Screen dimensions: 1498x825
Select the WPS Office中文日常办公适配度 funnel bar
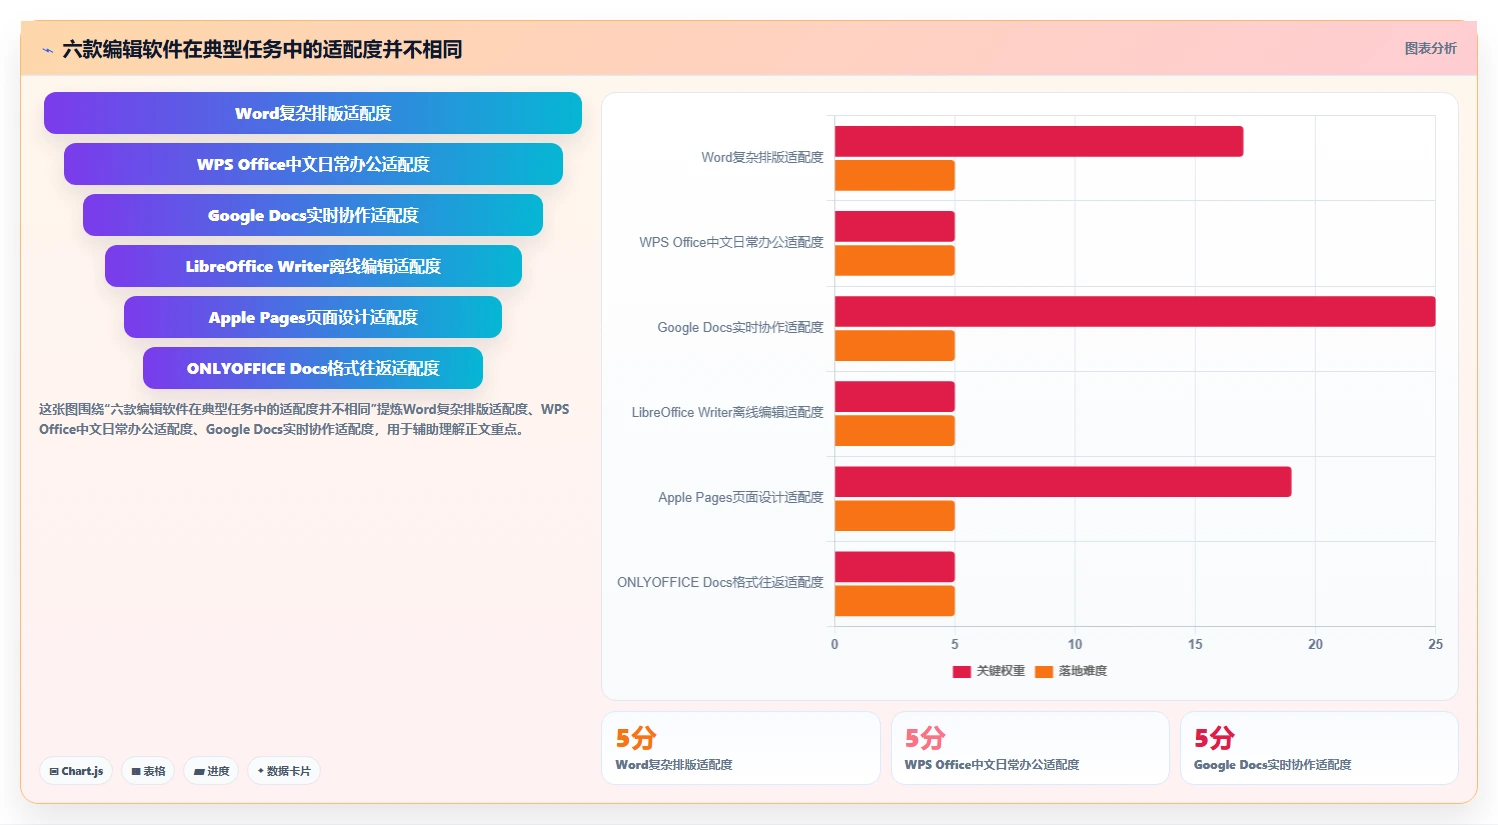pyautogui.click(x=313, y=164)
